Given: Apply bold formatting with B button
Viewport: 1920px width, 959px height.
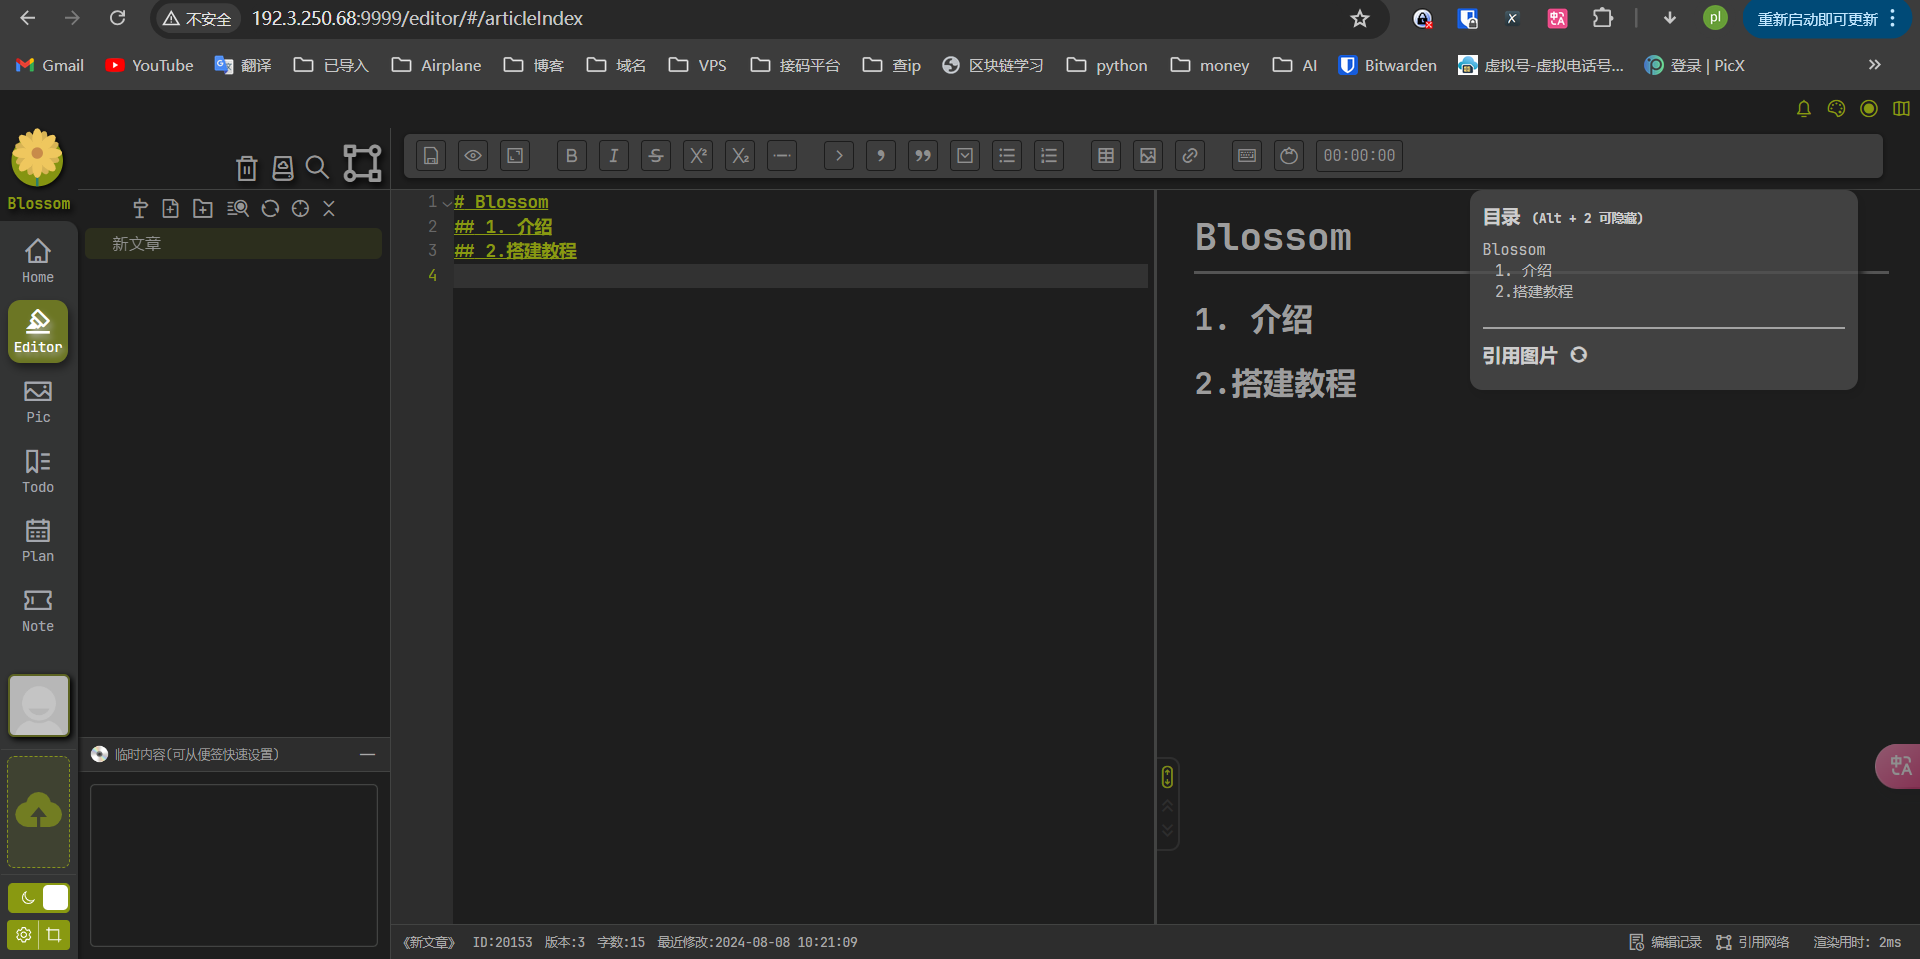Looking at the screenshot, I should point(571,156).
